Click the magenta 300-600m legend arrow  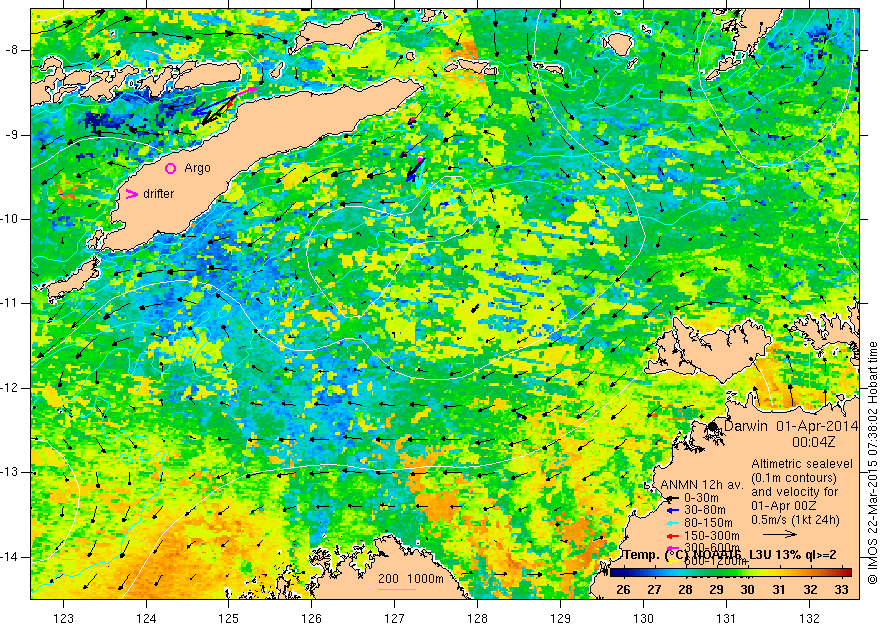pos(671,548)
